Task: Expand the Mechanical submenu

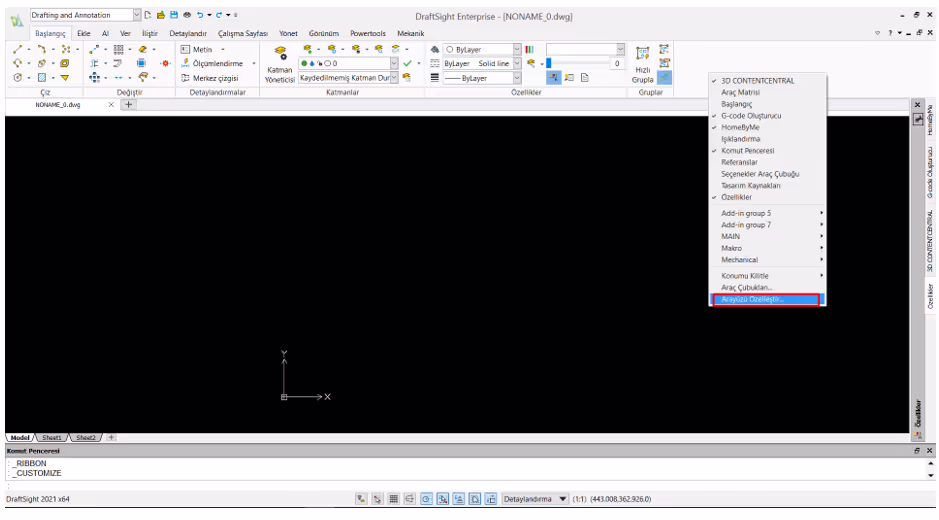Action: pyautogui.click(x=767, y=259)
